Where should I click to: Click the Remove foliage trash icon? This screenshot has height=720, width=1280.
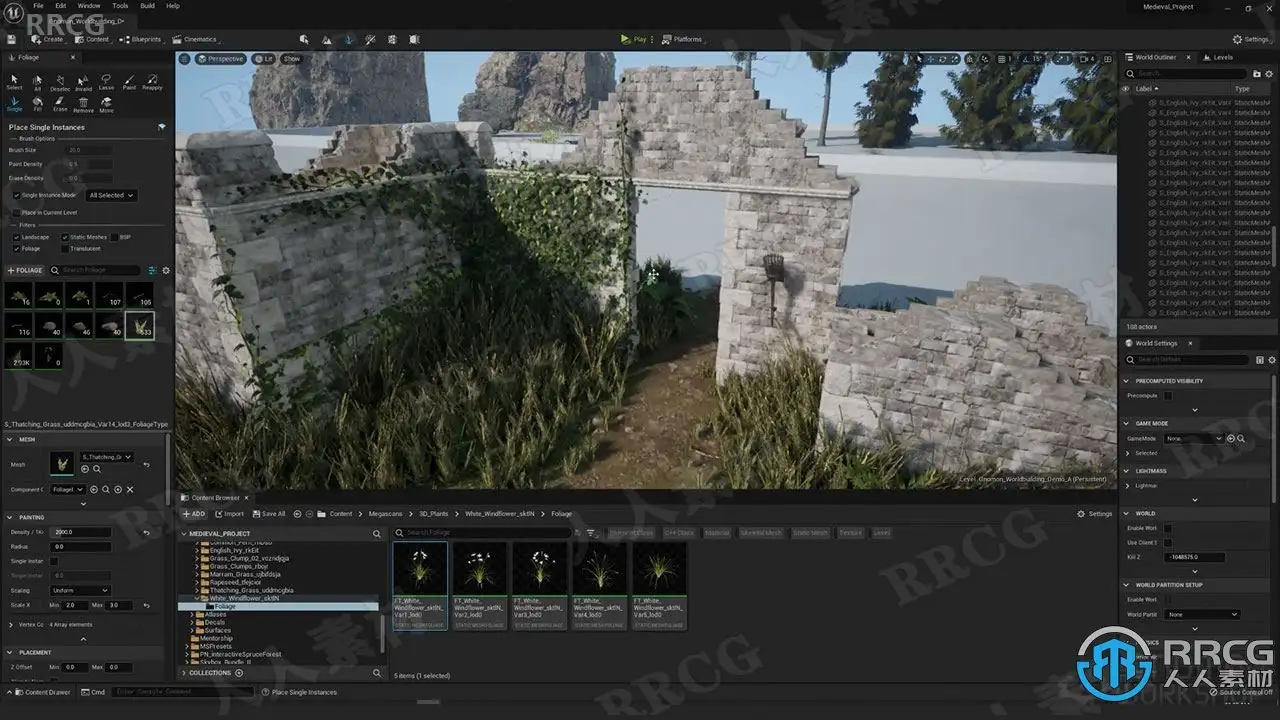[x=83, y=104]
